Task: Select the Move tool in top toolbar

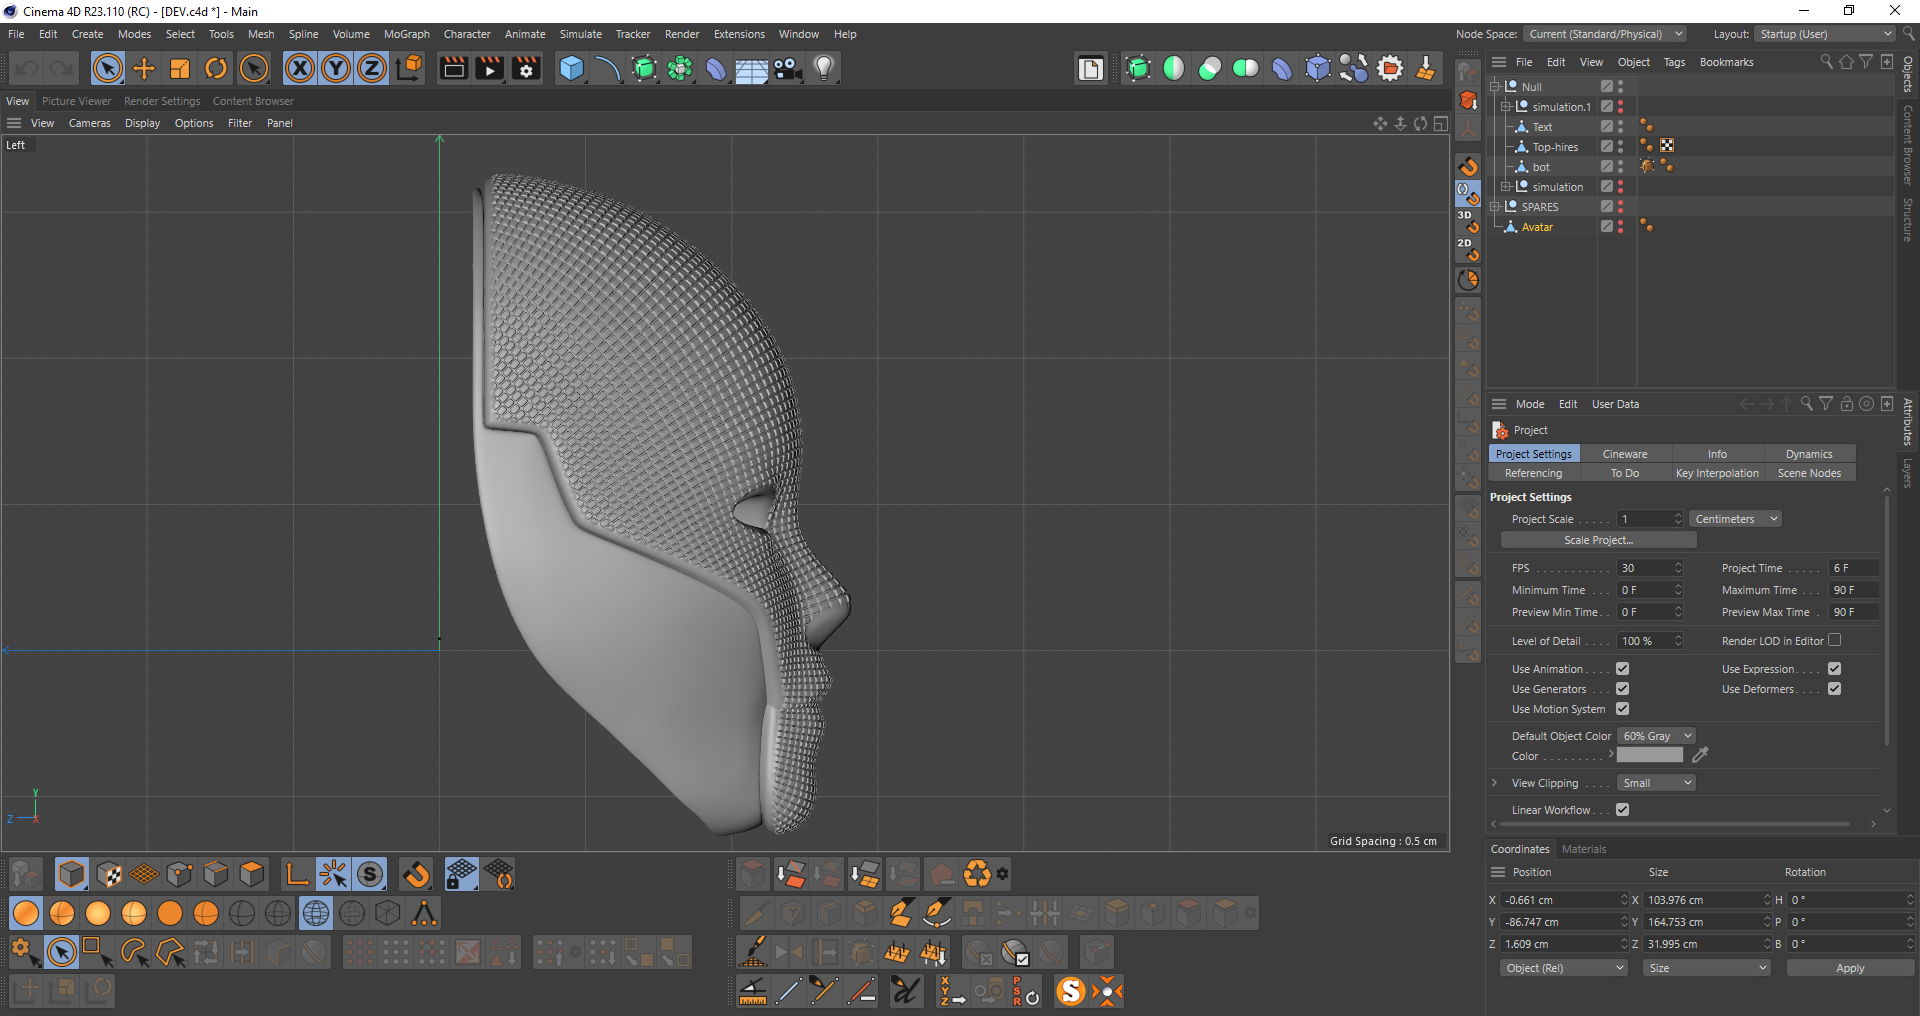Action: click(144, 68)
